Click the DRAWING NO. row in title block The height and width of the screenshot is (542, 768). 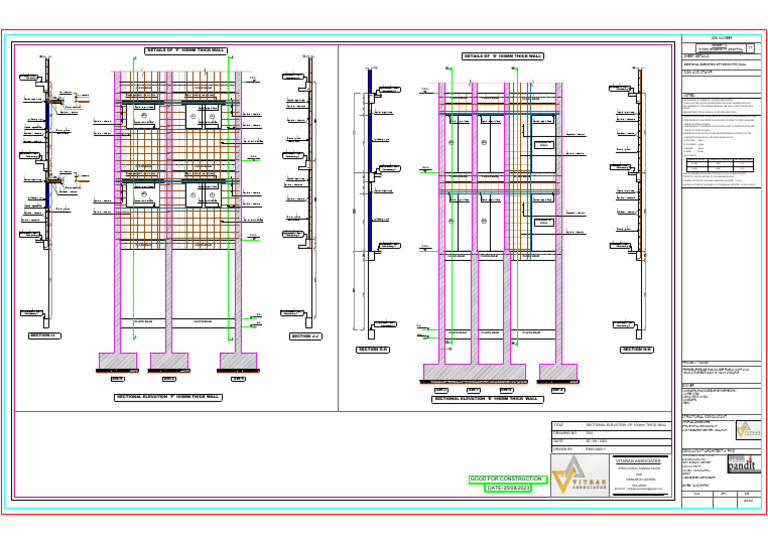611,433
